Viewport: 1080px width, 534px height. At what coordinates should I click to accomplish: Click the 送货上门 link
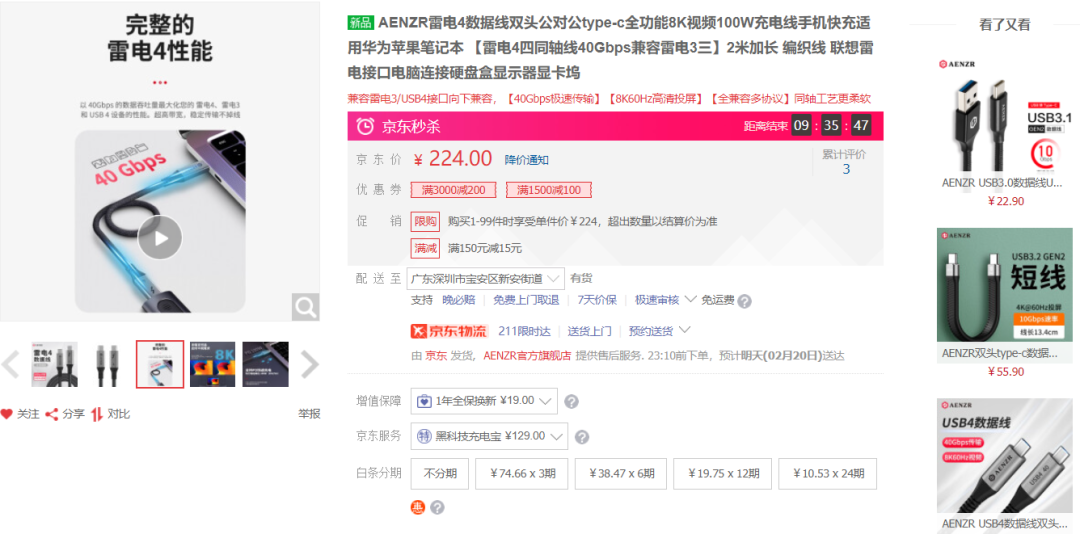point(590,331)
